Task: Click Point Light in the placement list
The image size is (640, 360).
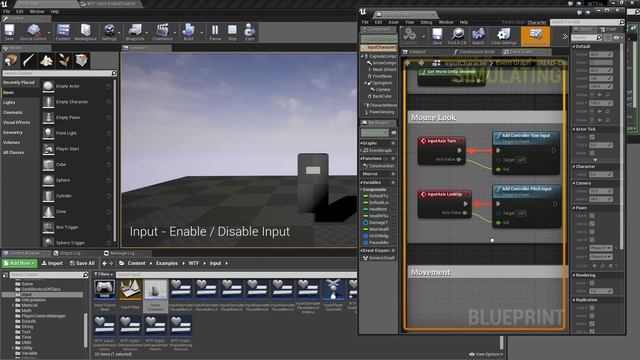Action: (78, 133)
